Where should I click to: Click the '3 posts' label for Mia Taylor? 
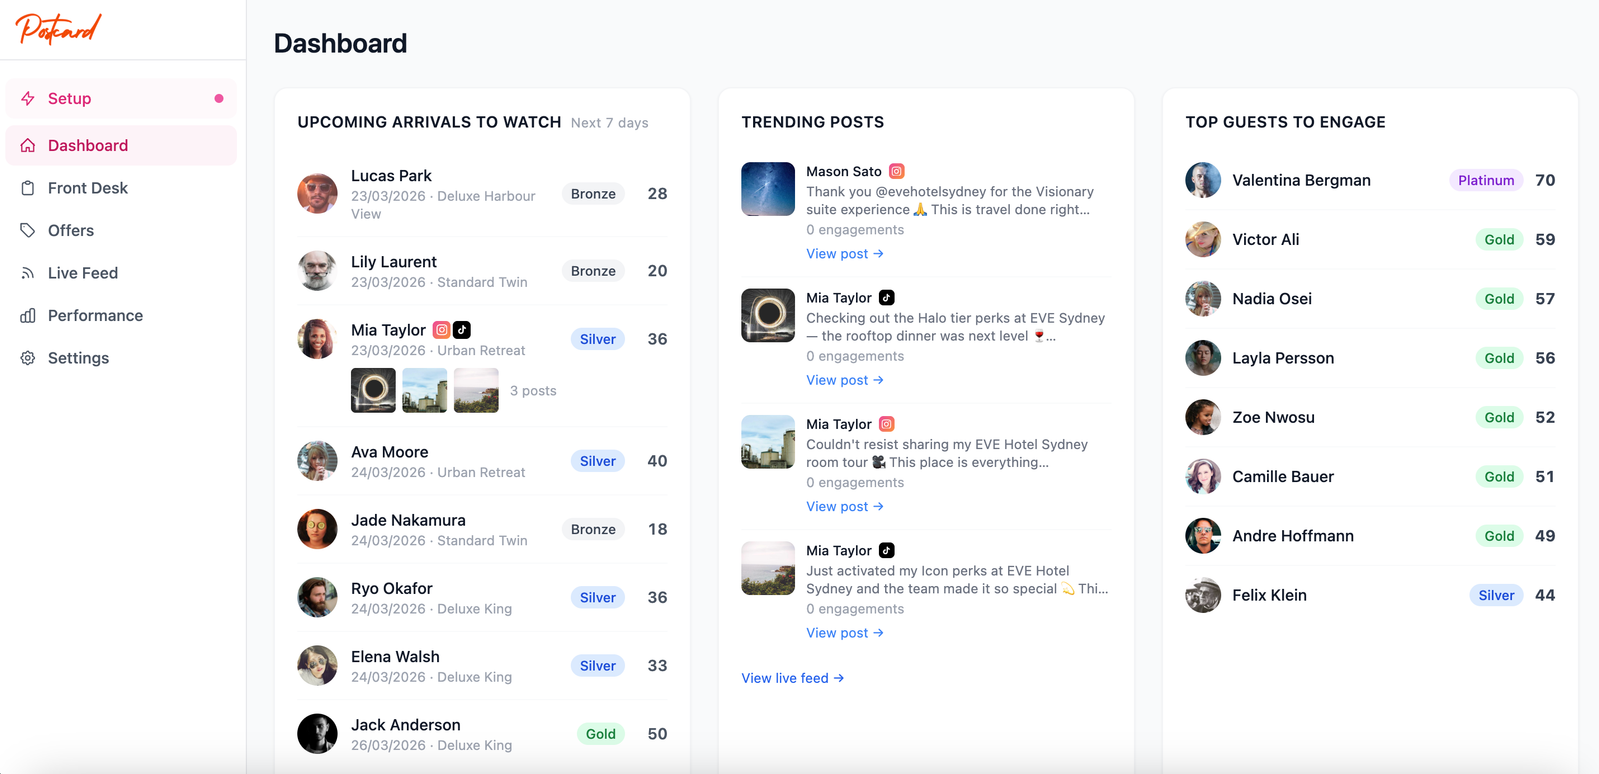click(x=533, y=391)
